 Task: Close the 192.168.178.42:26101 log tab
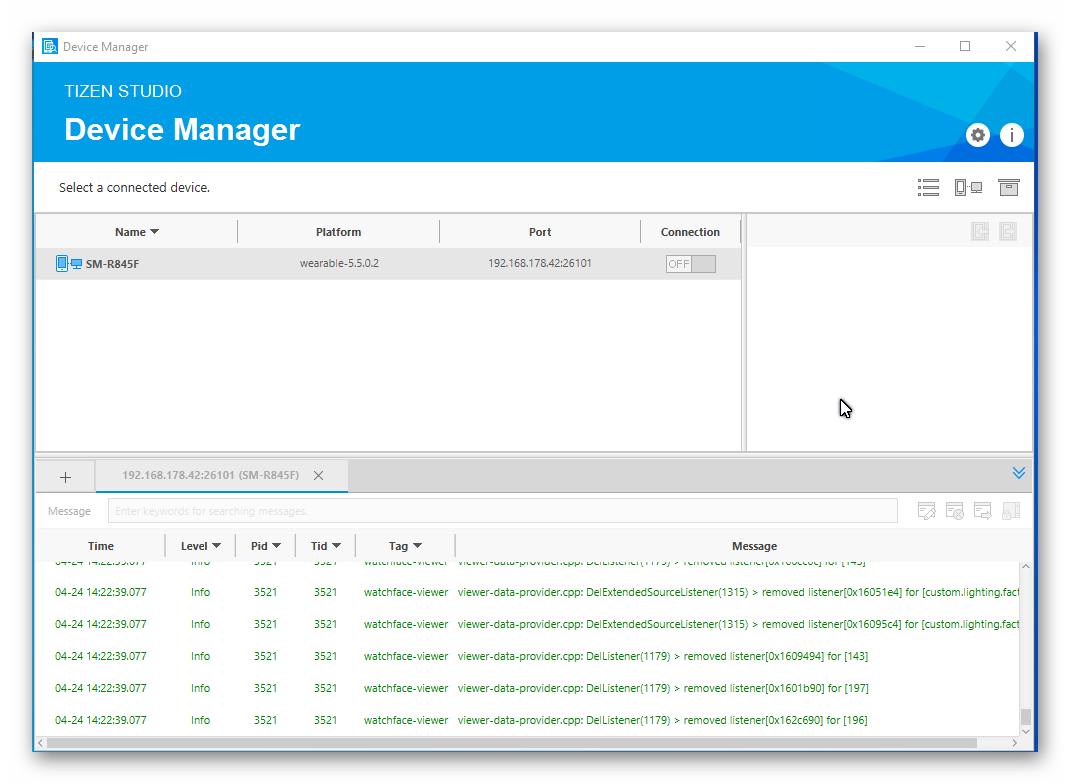[319, 476]
